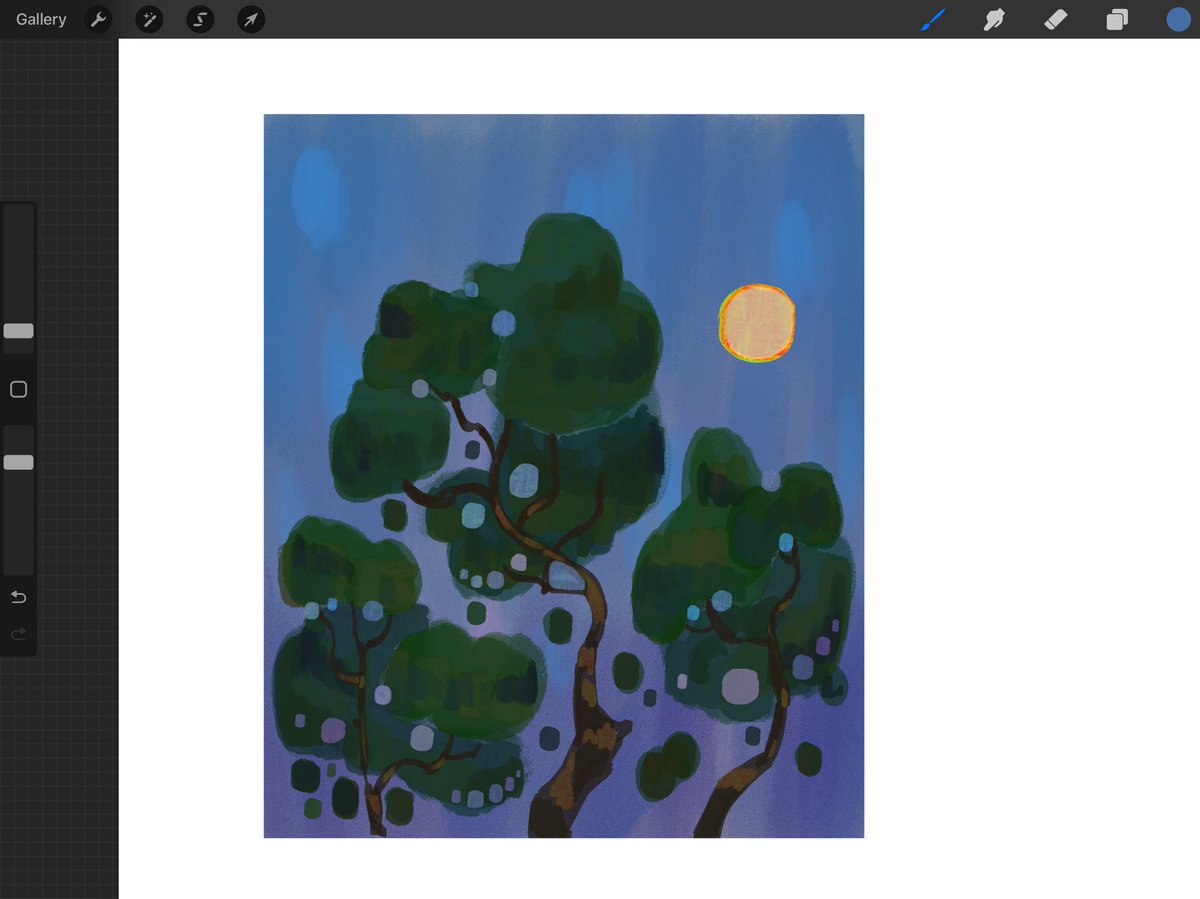Activate the Transform arrow tool

click(x=251, y=19)
